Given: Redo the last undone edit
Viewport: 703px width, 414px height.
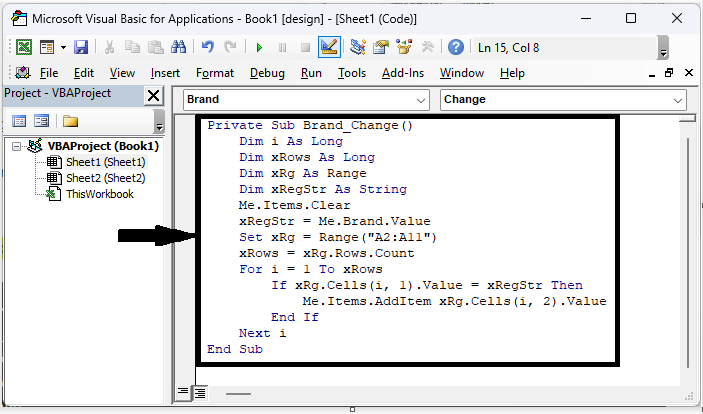Looking at the screenshot, I should point(230,47).
